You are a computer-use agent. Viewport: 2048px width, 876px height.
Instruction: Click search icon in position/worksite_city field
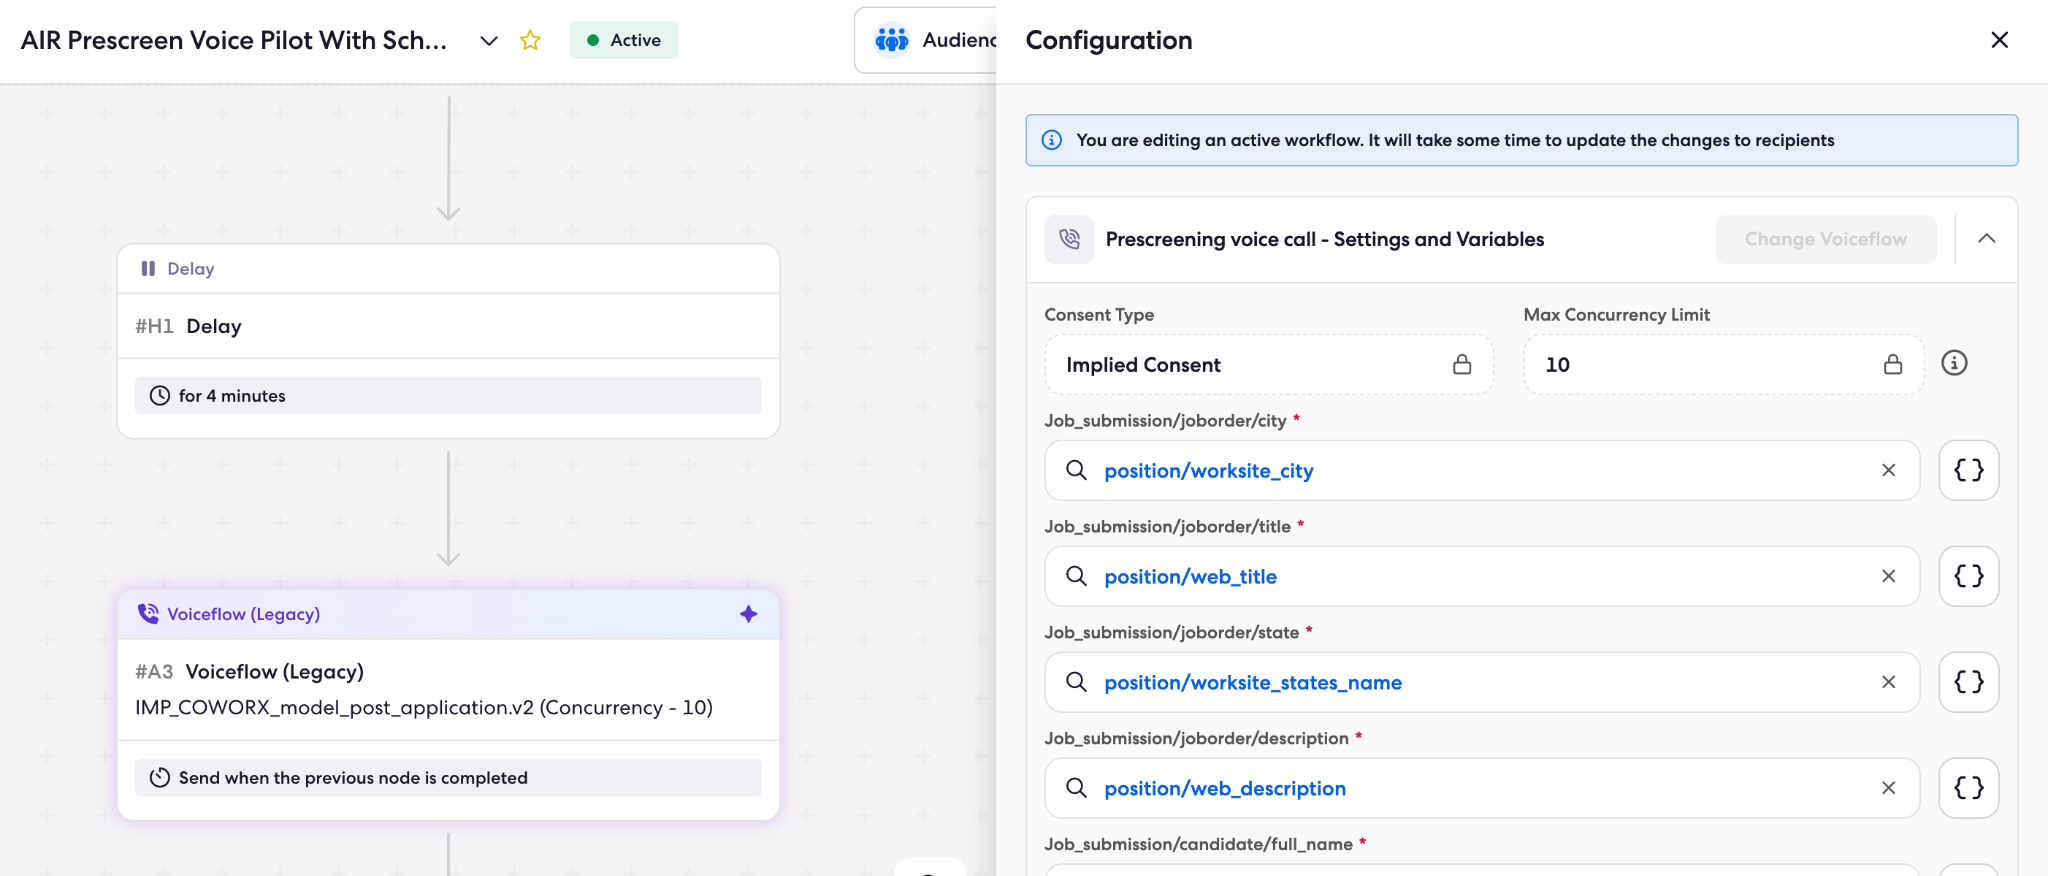point(1076,470)
